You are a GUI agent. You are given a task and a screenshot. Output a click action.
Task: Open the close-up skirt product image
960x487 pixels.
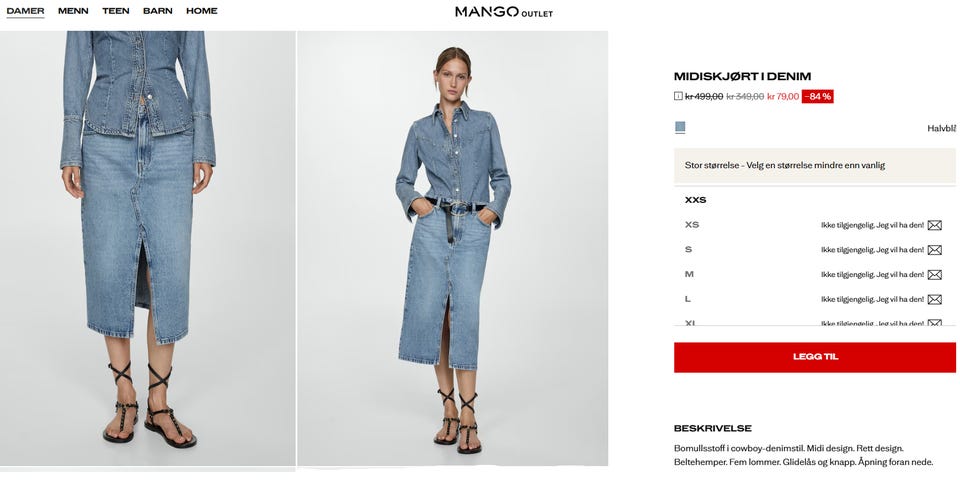point(148,248)
